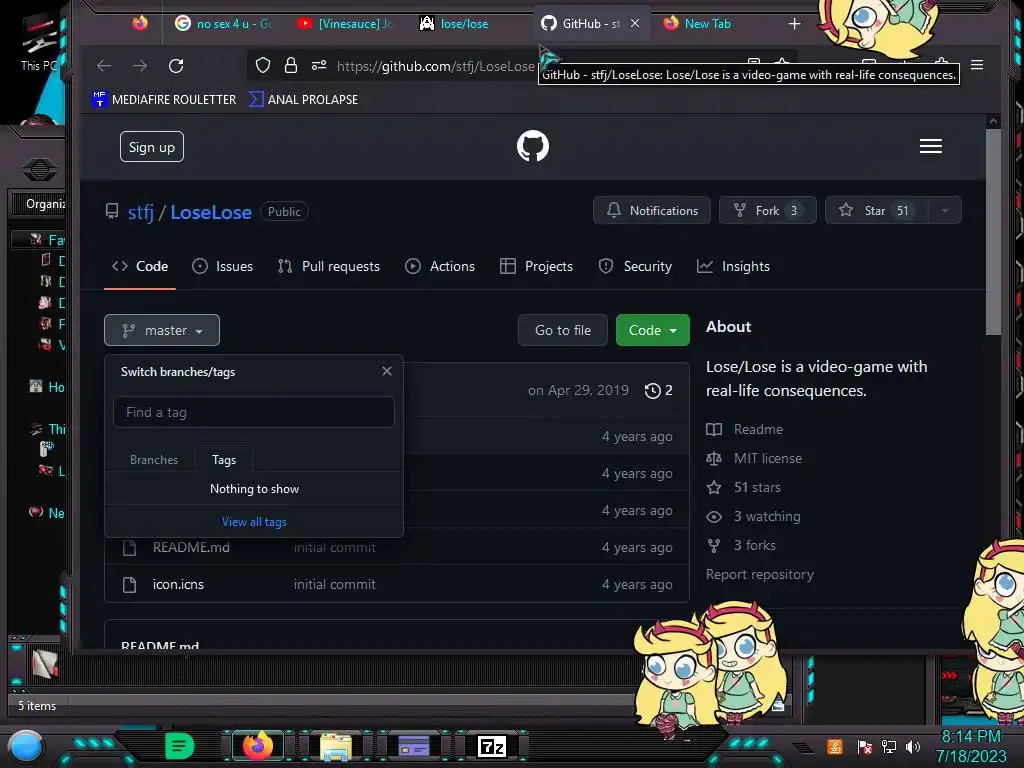Open This PC desktop icon
Viewport: 1024px width, 768px height.
[39, 42]
